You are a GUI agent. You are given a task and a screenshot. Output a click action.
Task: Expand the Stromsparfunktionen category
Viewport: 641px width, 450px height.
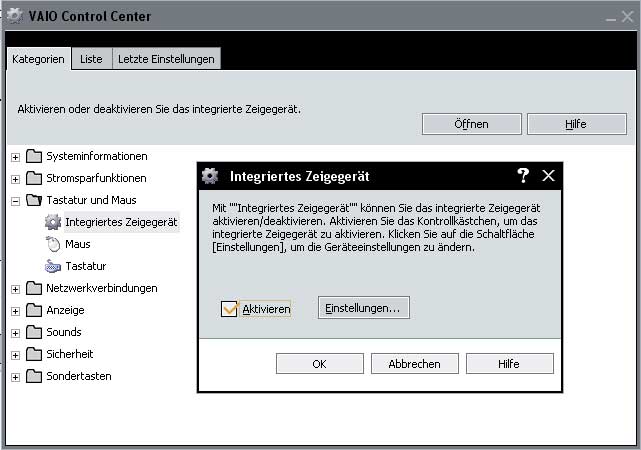pos(16,179)
